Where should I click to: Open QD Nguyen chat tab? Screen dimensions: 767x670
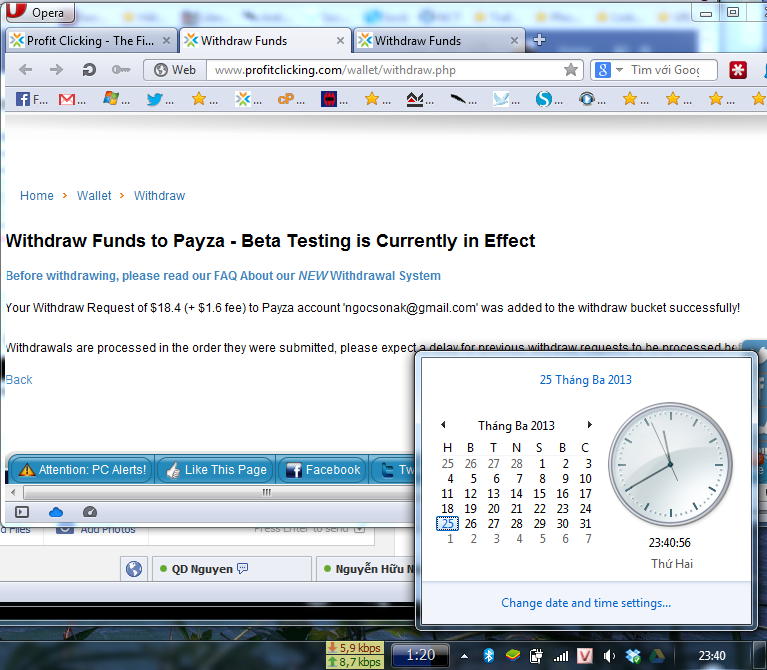pyautogui.click(x=231, y=569)
